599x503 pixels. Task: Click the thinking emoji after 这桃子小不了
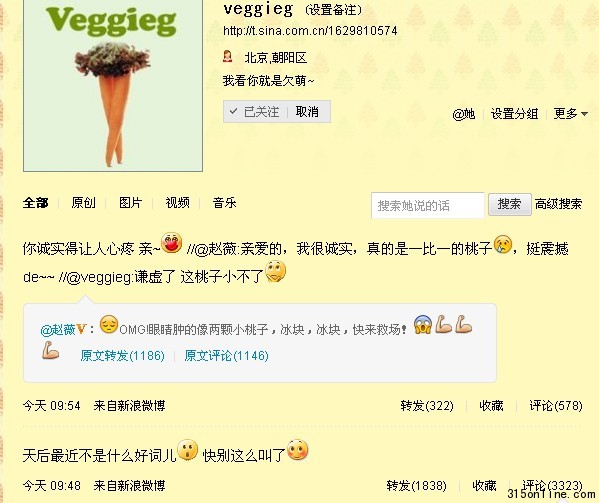click(276, 272)
